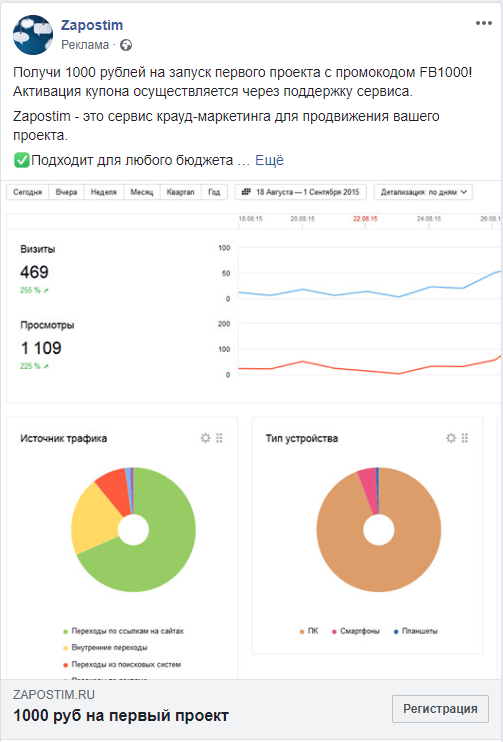
Task: Toggle the Внутренние переходы legend item
Action: point(105,647)
